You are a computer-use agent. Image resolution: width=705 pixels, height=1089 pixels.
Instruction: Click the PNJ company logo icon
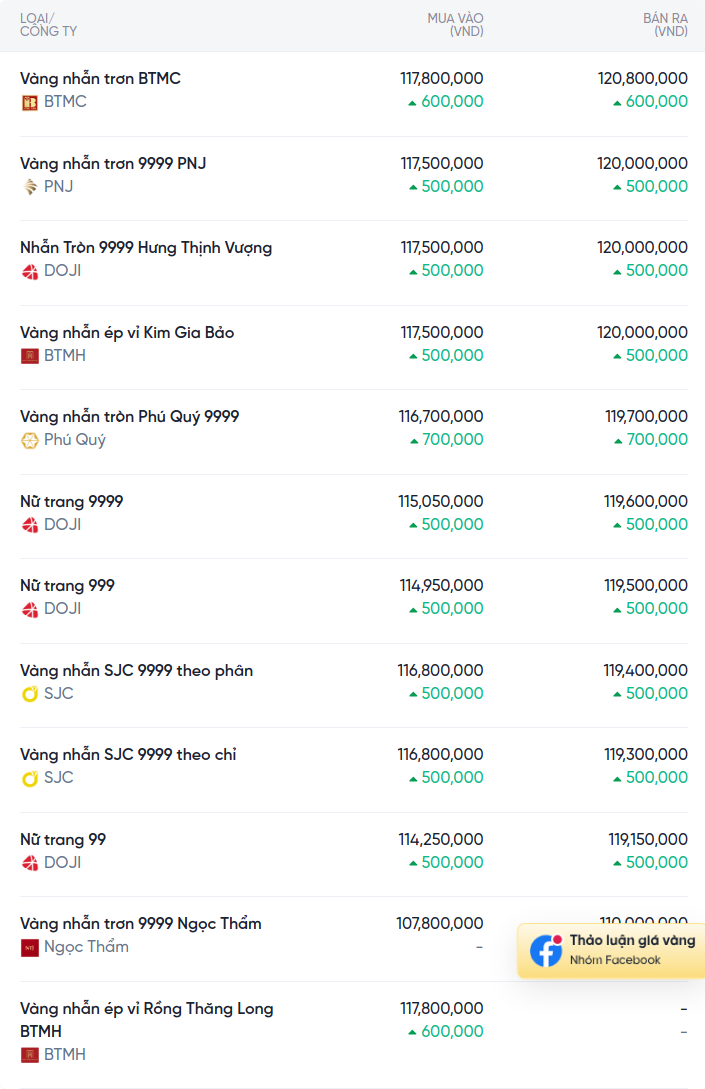tap(30, 186)
